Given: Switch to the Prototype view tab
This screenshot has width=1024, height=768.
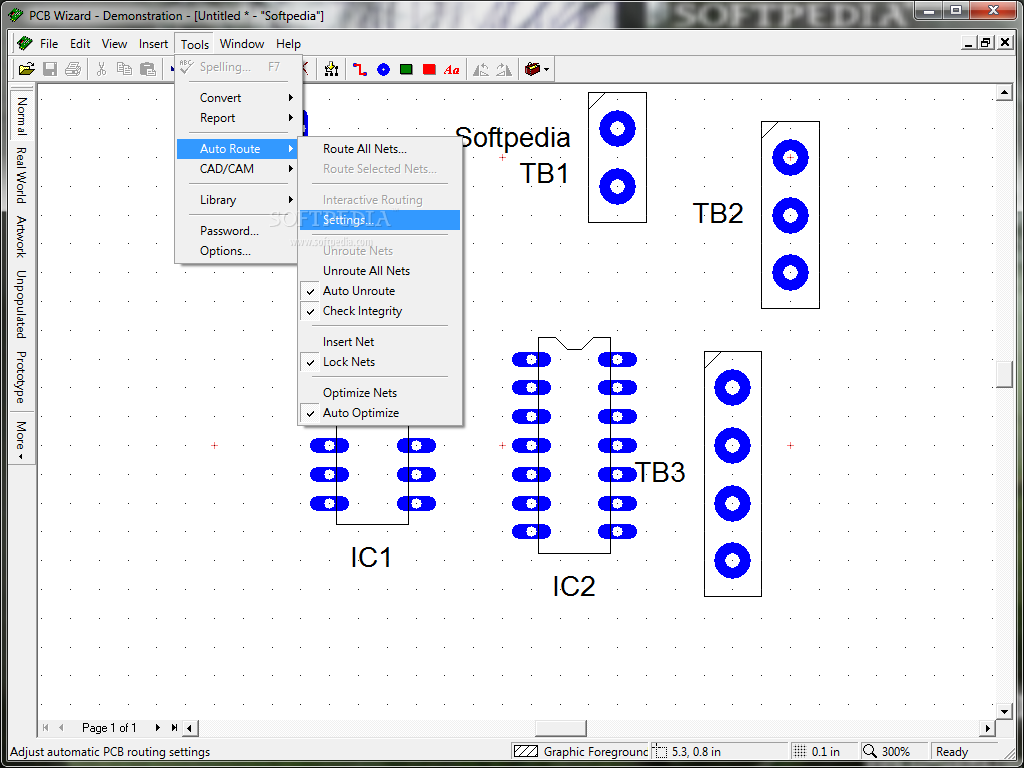Looking at the screenshot, I should pyautogui.click(x=22, y=377).
